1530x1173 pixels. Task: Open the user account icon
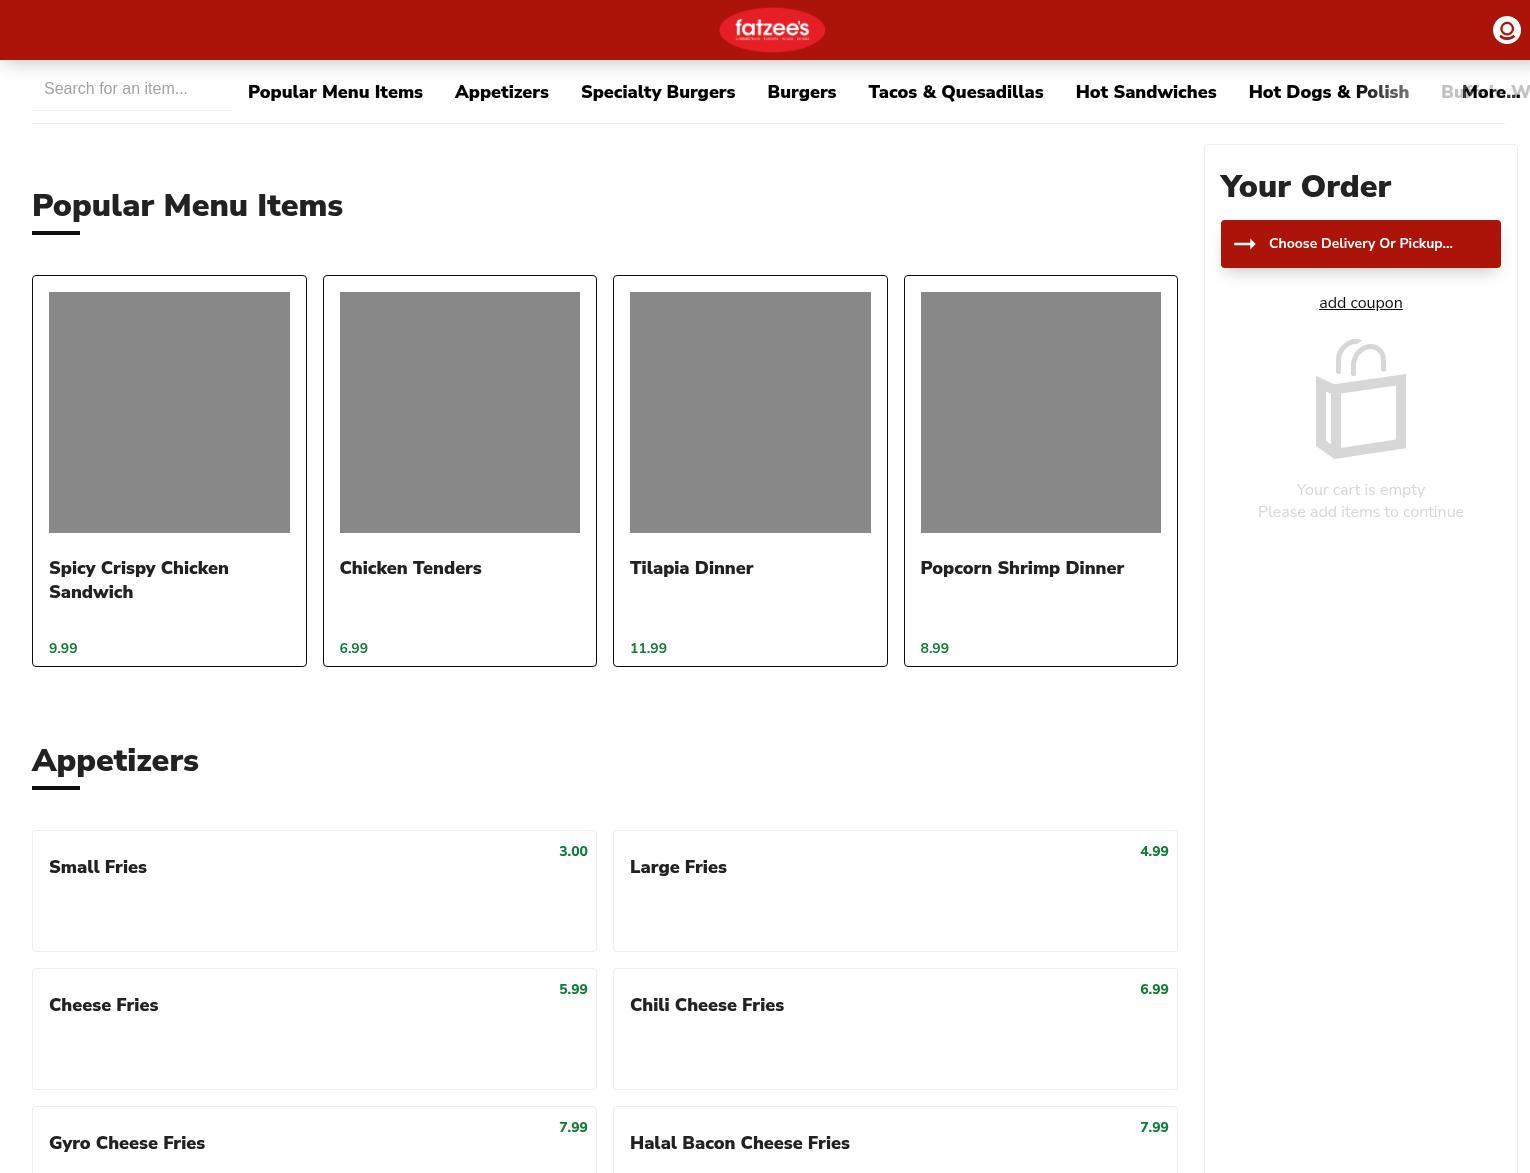[x=1506, y=30]
